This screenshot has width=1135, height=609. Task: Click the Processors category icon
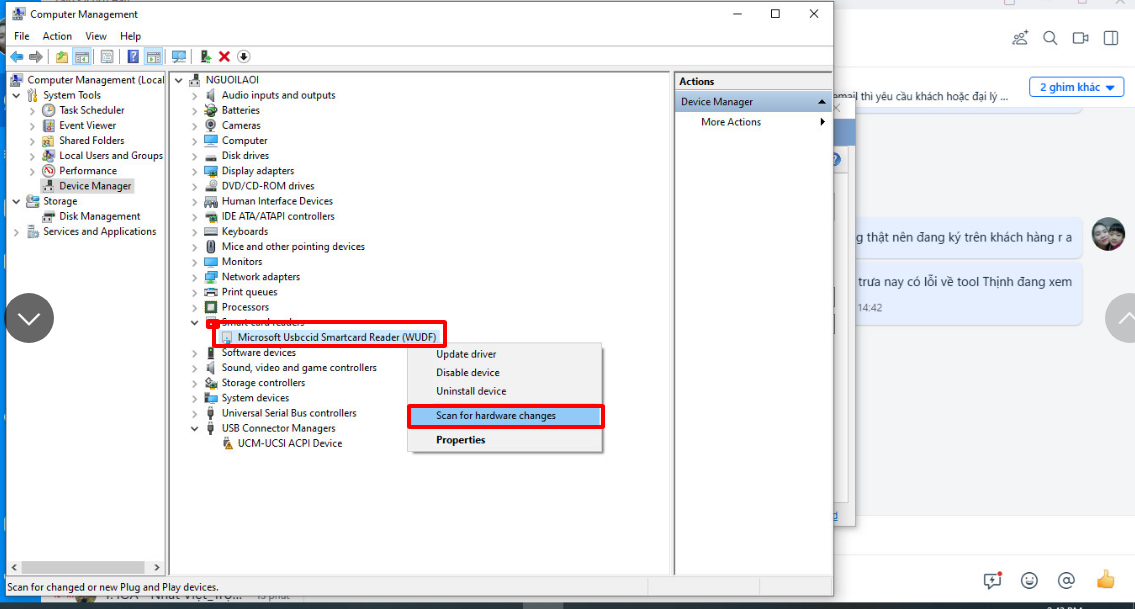[x=211, y=307]
